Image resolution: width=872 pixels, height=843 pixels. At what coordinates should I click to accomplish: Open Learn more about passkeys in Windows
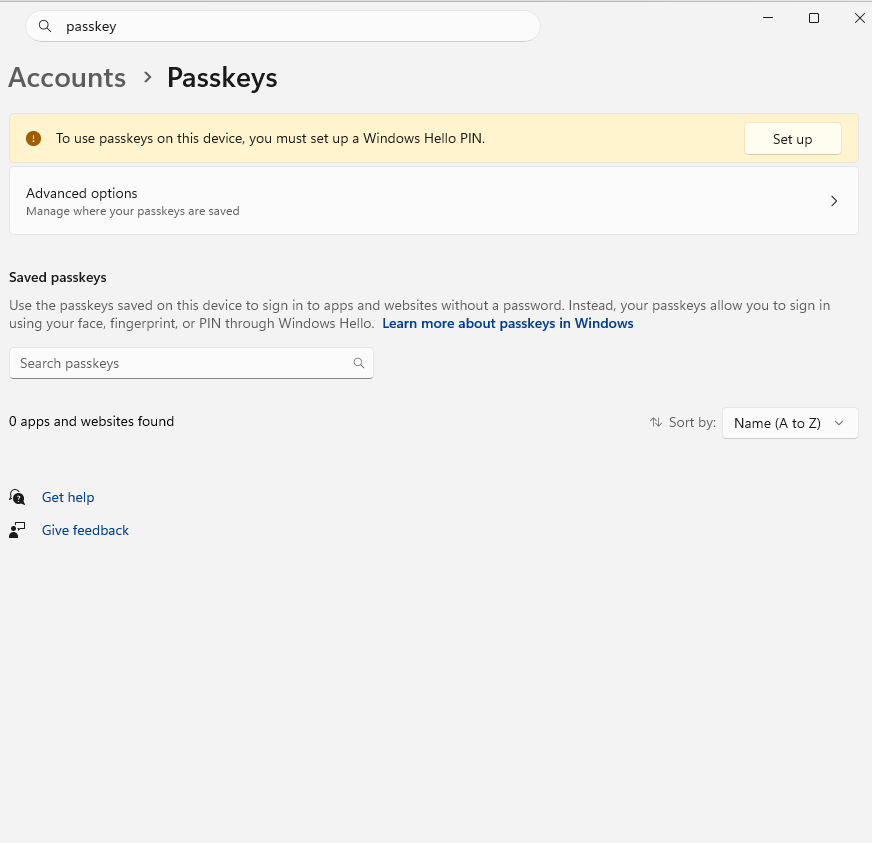tap(508, 324)
